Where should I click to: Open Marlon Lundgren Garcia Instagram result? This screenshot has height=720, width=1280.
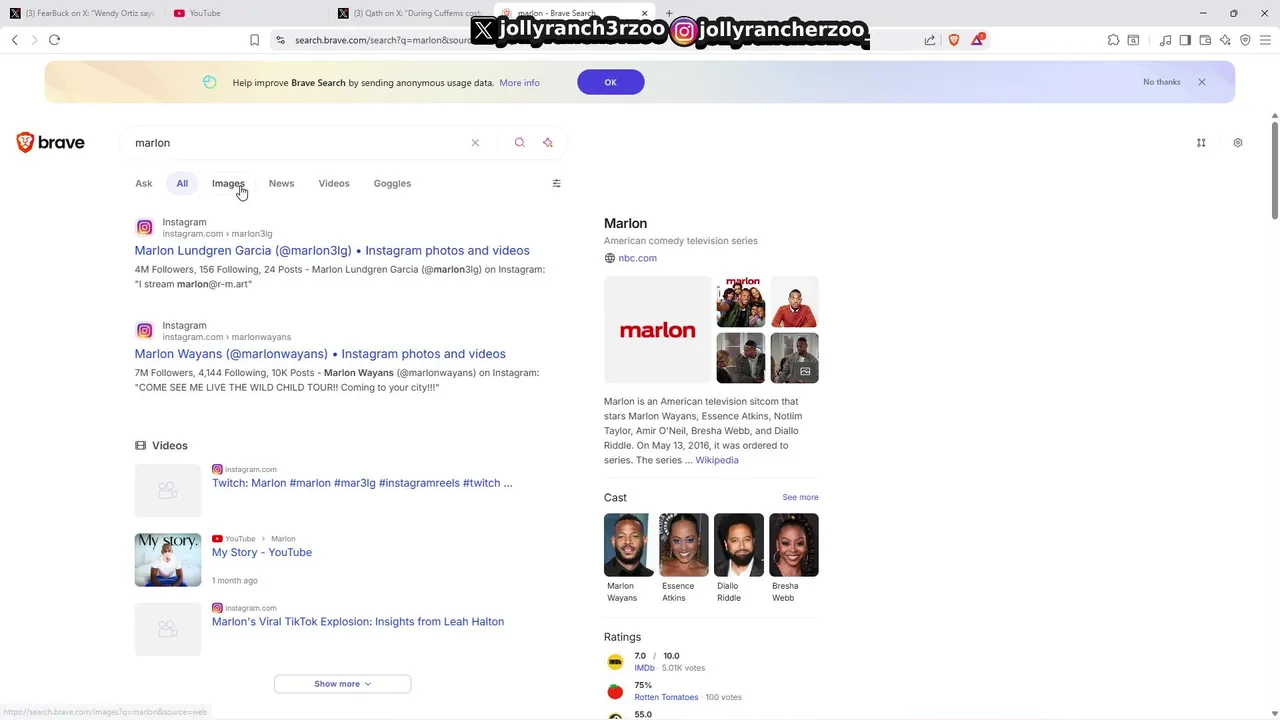332,251
